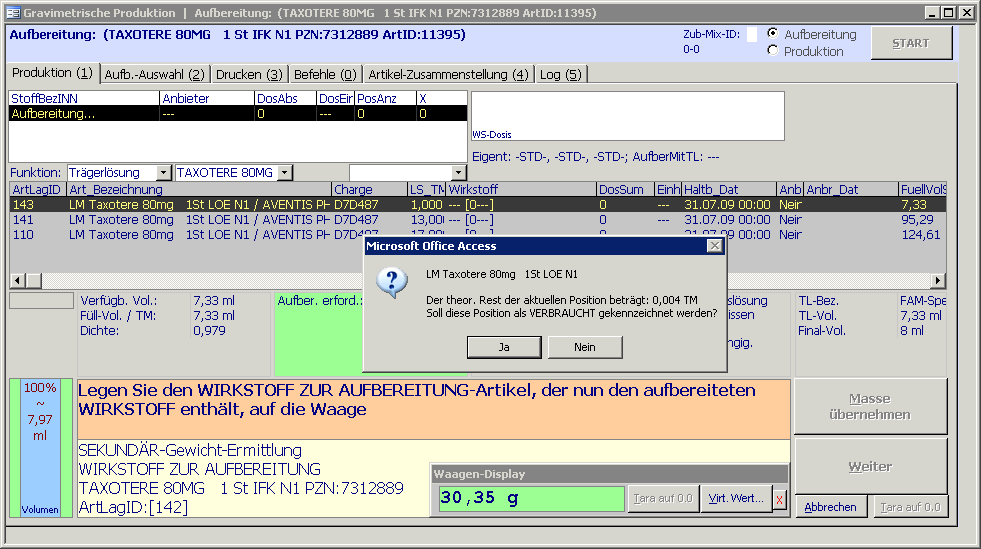Minimize the Gravimetrische Produktion window

(x=932, y=13)
